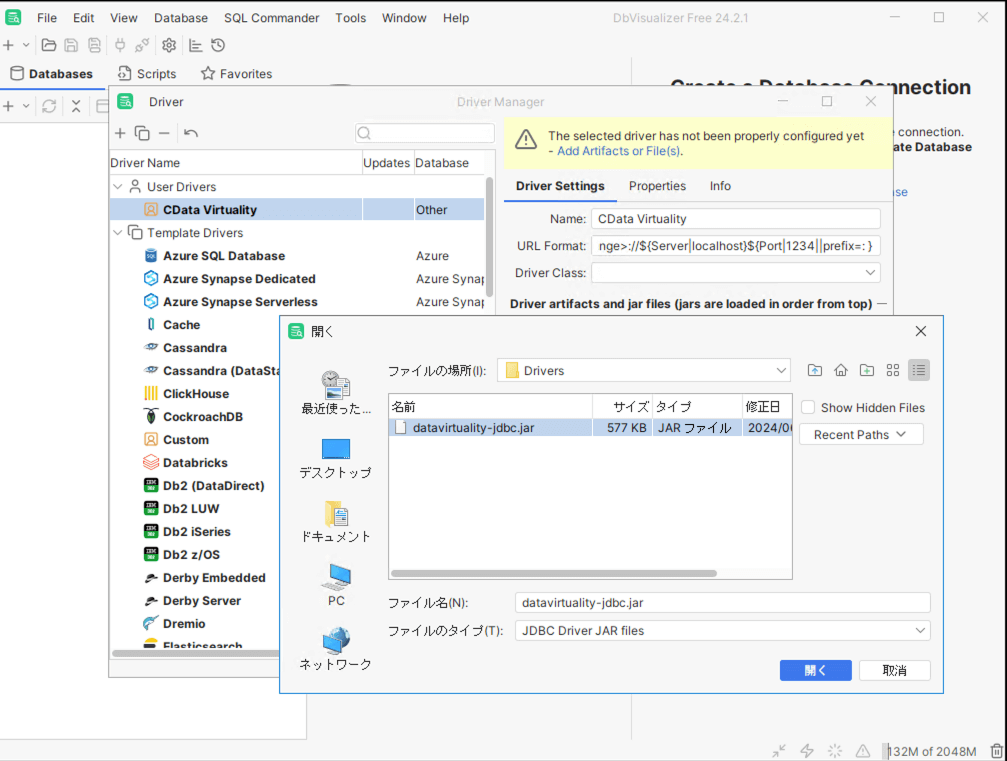The width and height of the screenshot is (1007, 761).
Task: Open the File menu
Action: pos(47,18)
